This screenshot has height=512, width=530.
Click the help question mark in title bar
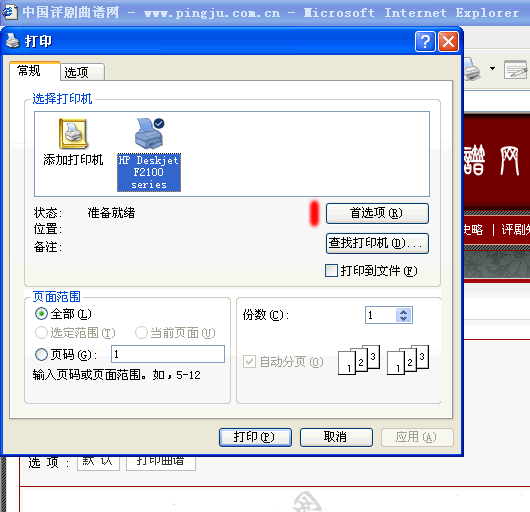[425, 42]
